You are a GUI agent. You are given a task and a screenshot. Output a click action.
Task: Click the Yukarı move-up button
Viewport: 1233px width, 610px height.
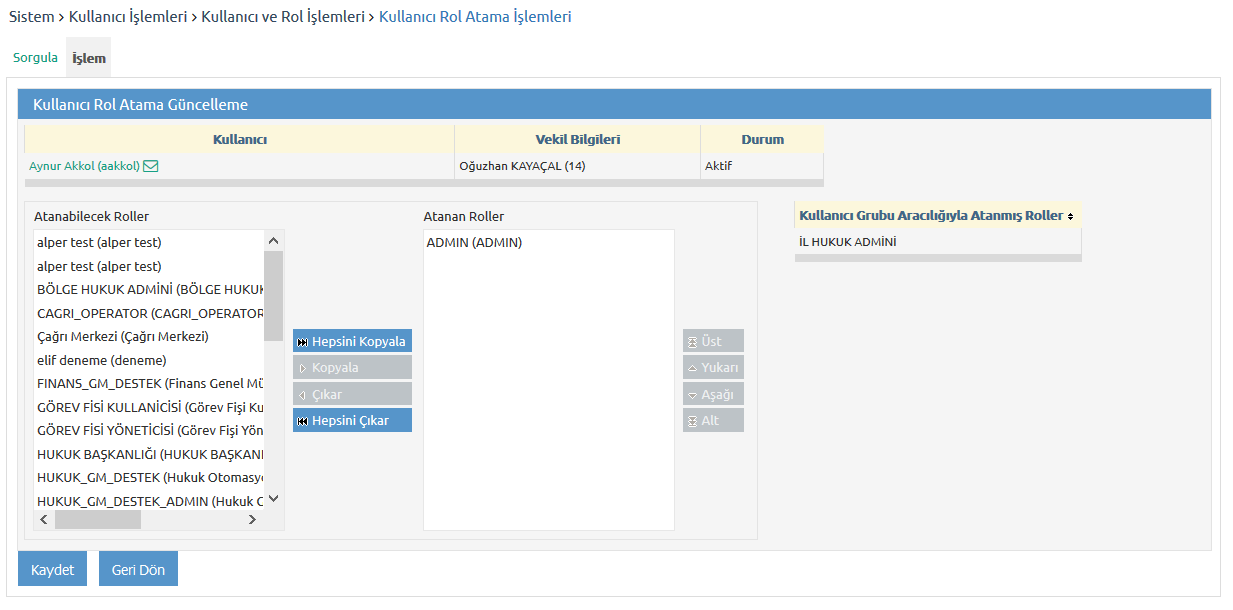coord(713,367)
